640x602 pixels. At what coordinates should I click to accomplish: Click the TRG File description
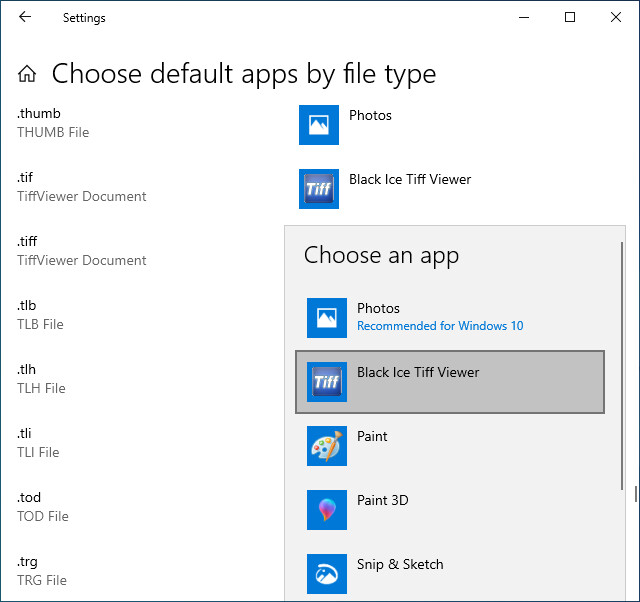[x=42, y=580]
